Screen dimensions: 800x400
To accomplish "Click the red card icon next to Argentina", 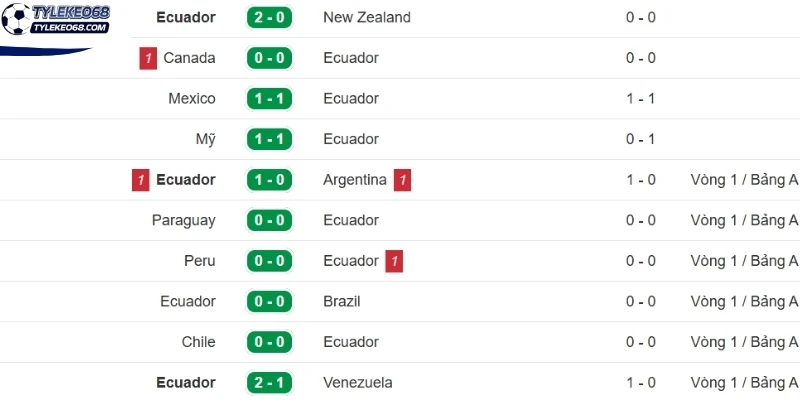I will coord(402,180).
